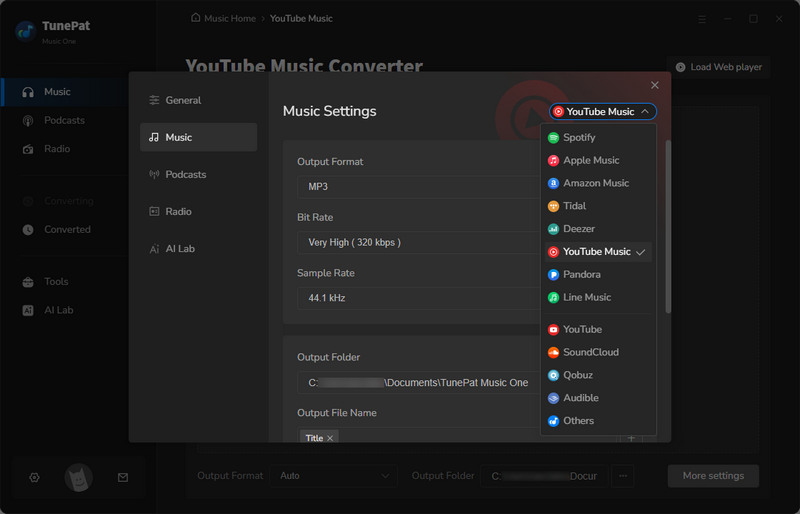
Task: Open bottom Output Format Auto dropdown
Action: tap(334, 476)
